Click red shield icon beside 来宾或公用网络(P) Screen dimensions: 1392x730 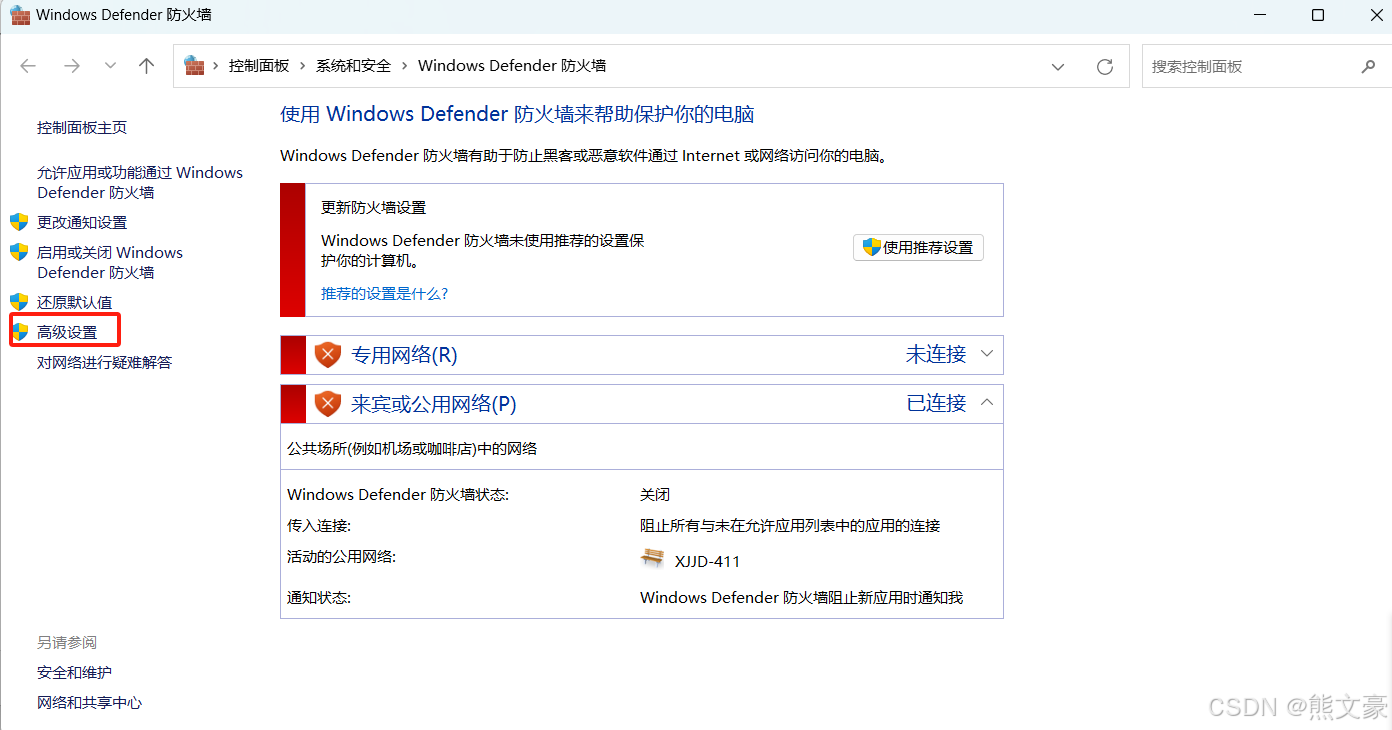(328, 404)
